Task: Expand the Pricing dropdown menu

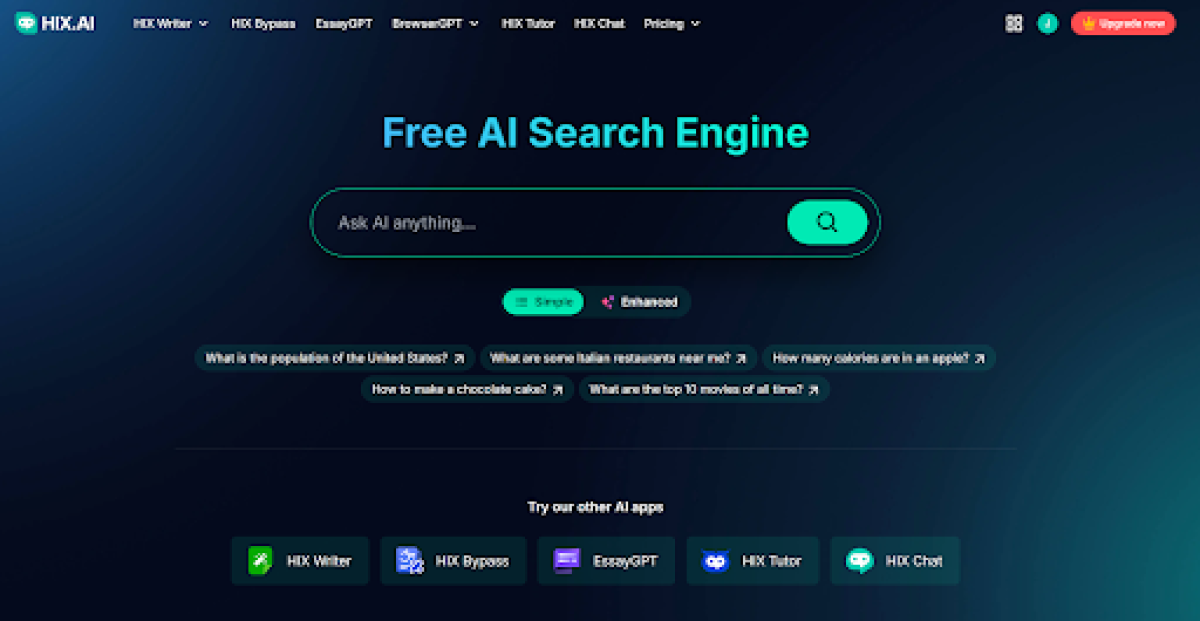Action: 672,23
